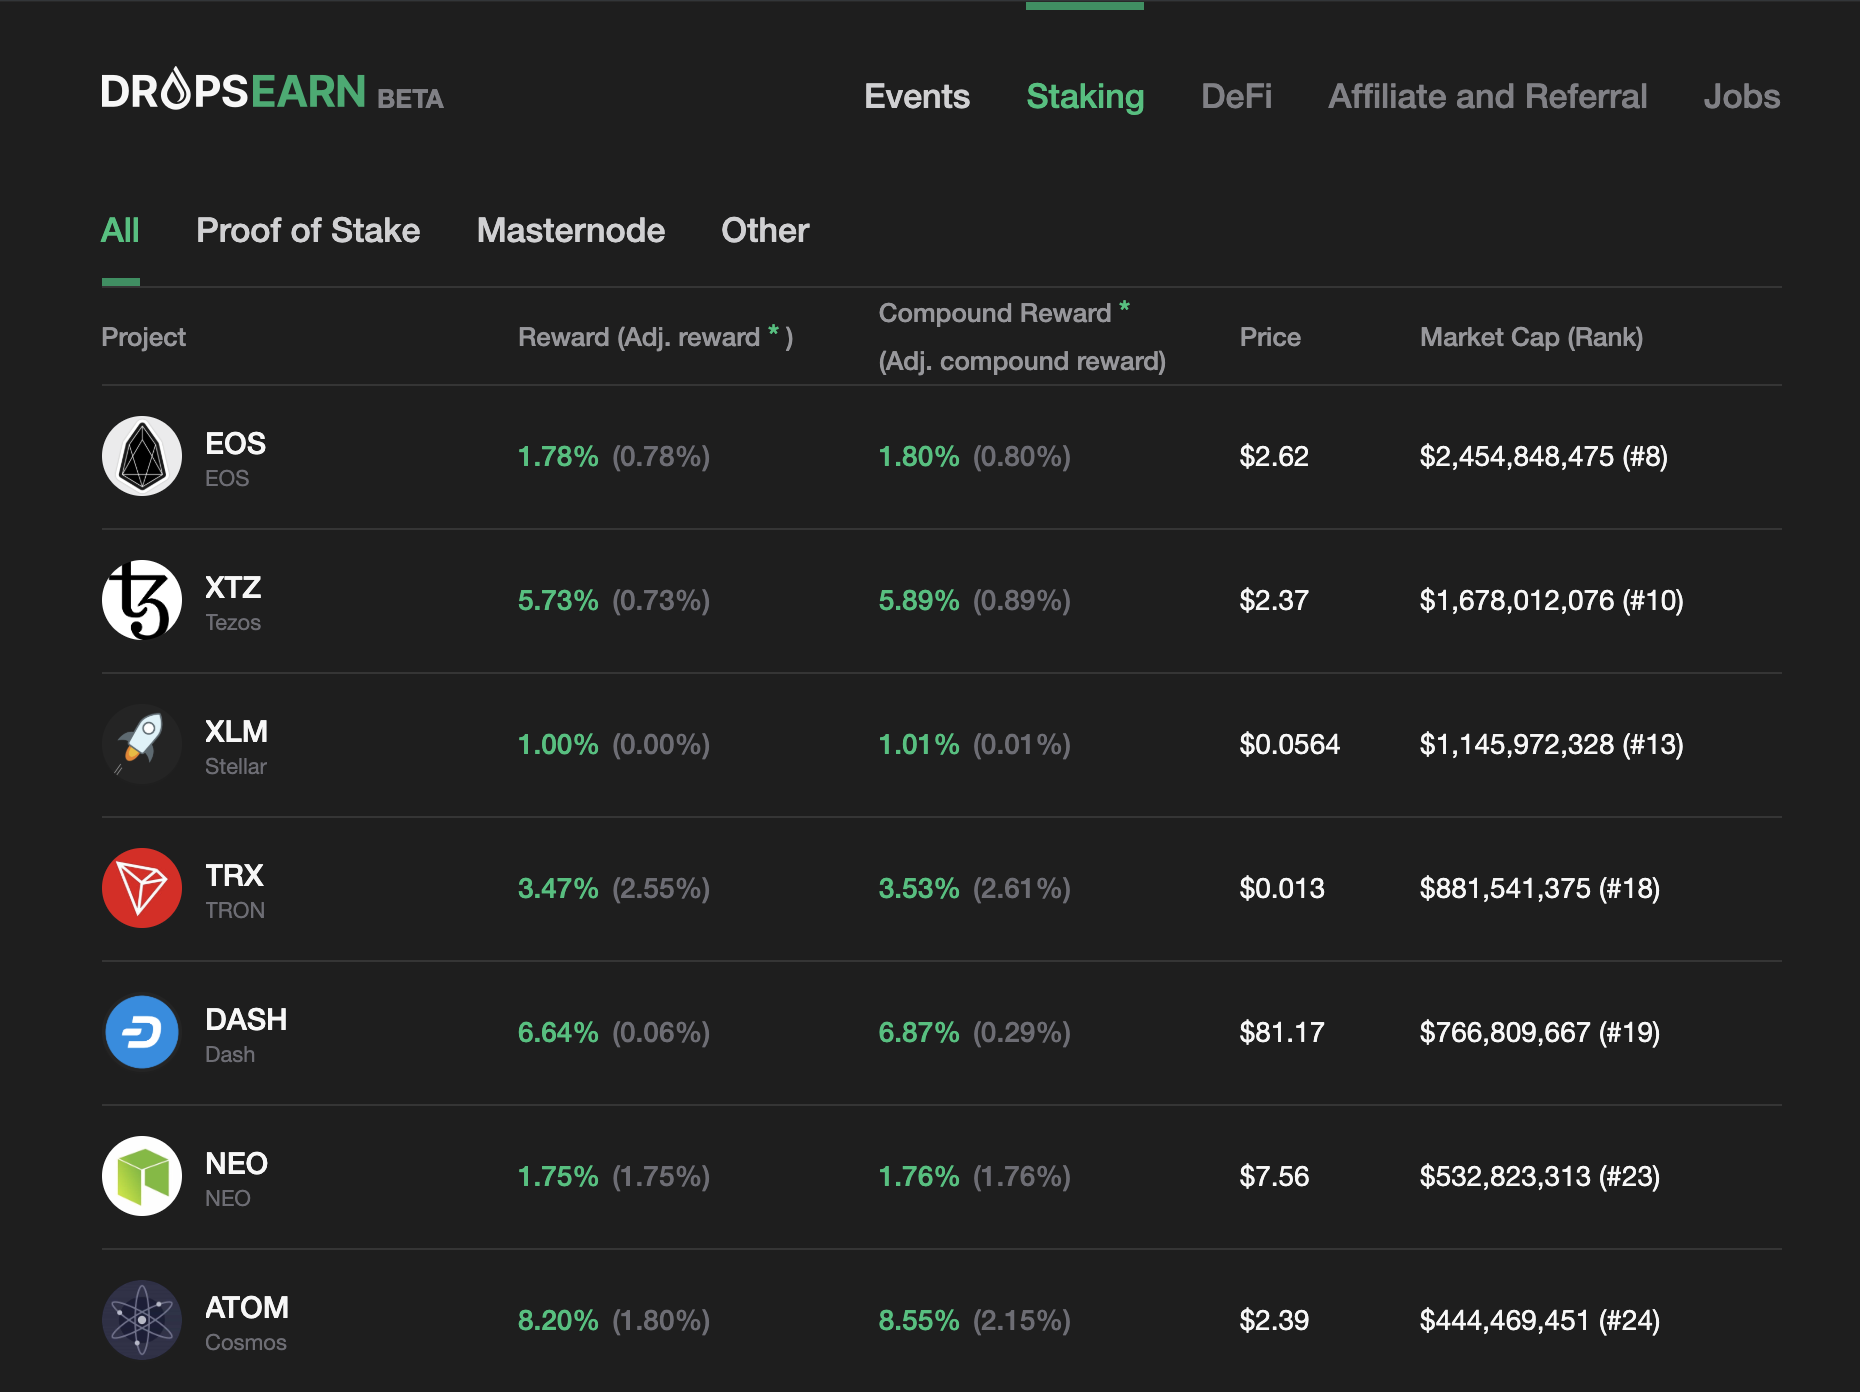Image resolution: width=1860 pixels, height=1392 pixels.
Task: Click the NEO price $7.56
Action: point(1274,1176)
